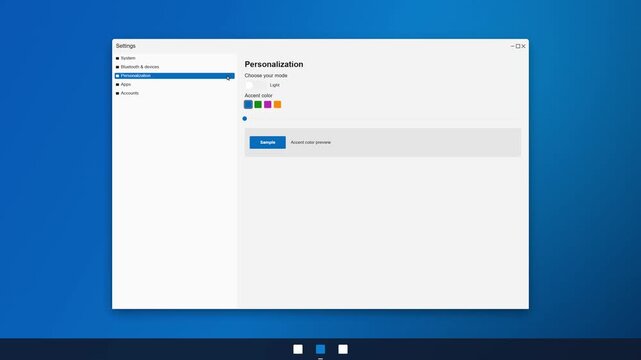
Task: Select the Personalization category
Action: 175,76
